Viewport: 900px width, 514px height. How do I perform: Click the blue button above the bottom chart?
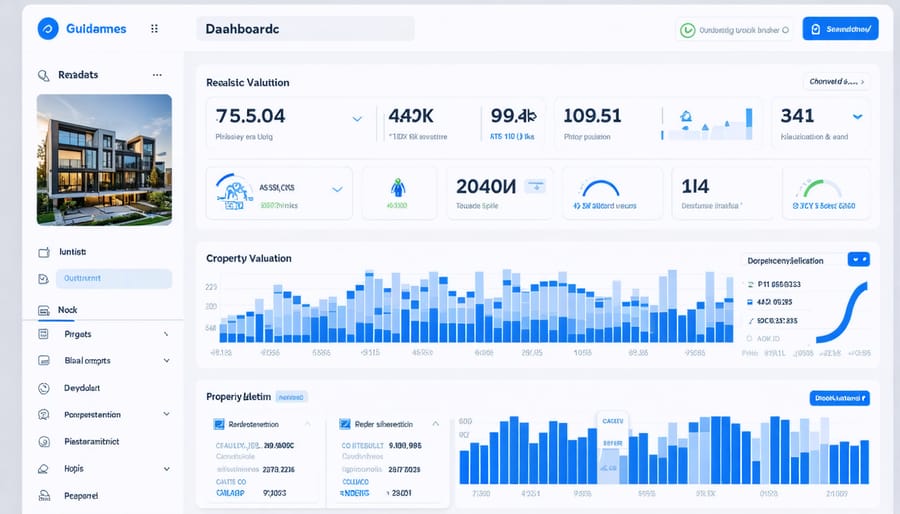coord(838,398)
